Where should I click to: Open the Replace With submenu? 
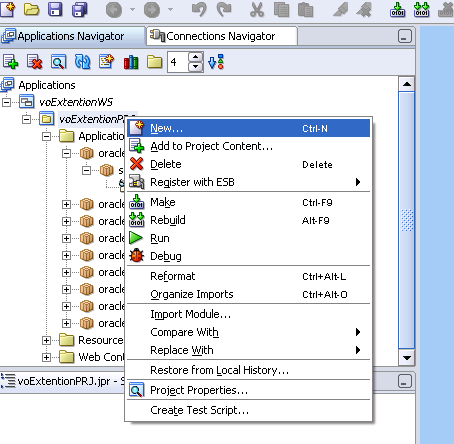pos(249,350)
